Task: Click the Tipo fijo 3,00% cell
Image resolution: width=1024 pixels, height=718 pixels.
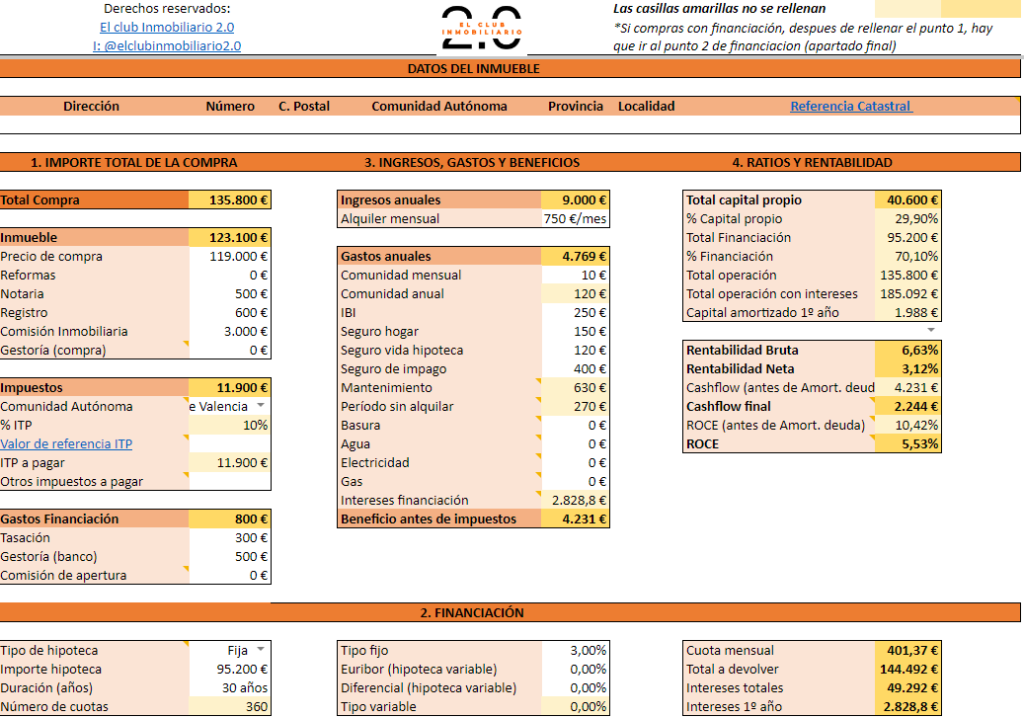Action: pyautogui.click(x=575, y=650)
